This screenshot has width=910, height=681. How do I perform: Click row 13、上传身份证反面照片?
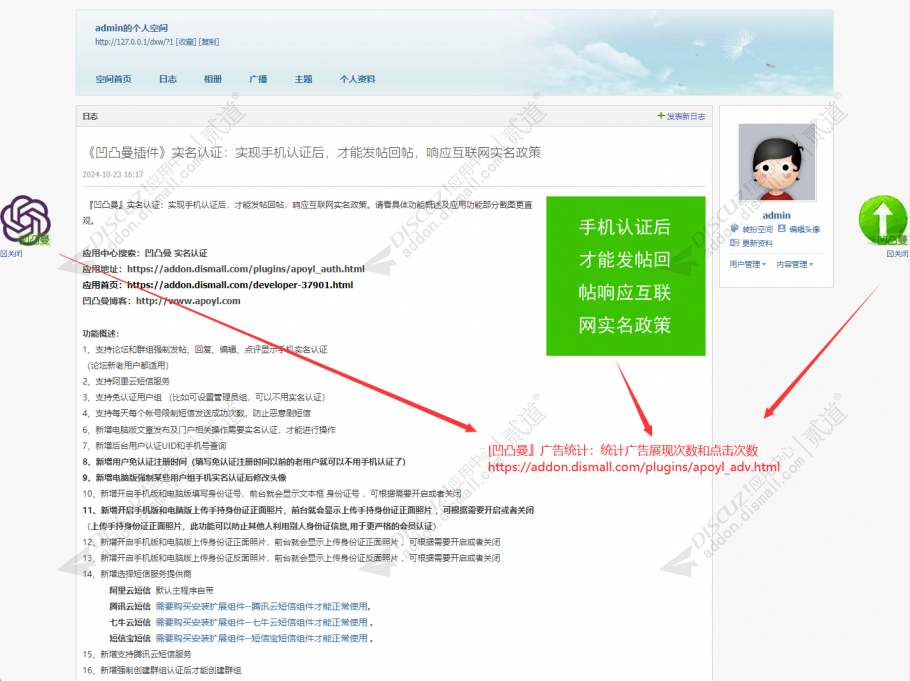click(x=291, y=558)
